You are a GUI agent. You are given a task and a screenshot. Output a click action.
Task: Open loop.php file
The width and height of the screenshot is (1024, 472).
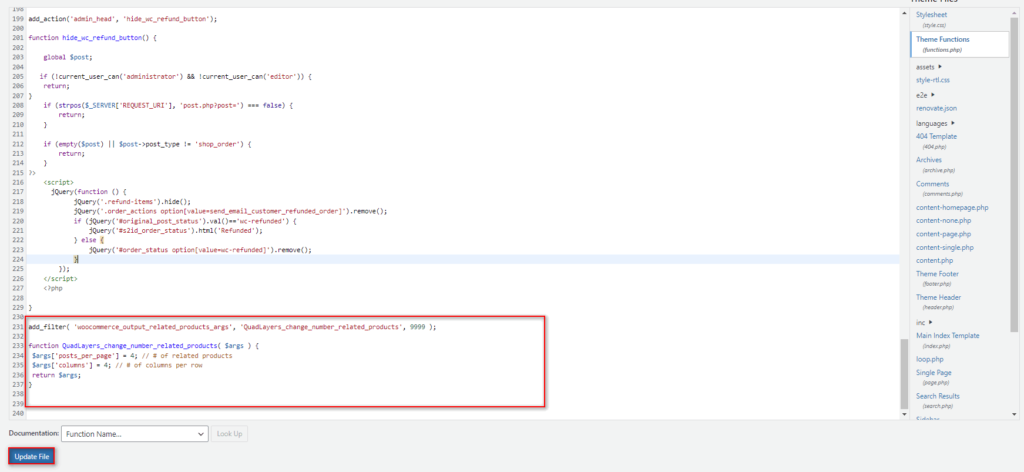(929, 359)
